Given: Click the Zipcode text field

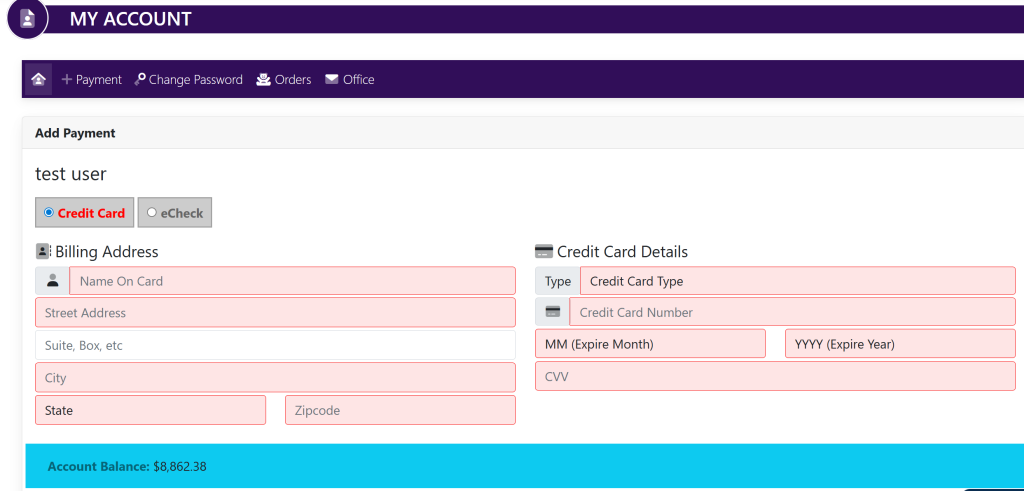Looking at the screenshot, I should click(x=400, y=410).
